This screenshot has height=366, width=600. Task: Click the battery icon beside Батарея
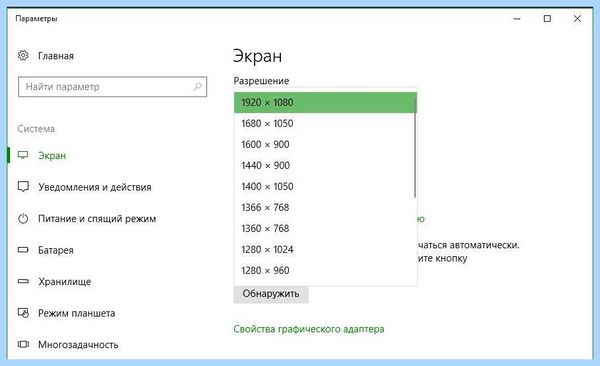(x=23, y=250)
